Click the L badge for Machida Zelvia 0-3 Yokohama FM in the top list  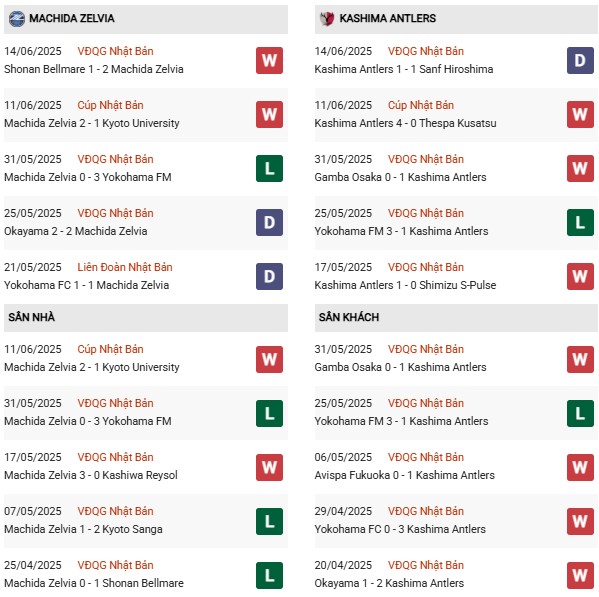269,168
